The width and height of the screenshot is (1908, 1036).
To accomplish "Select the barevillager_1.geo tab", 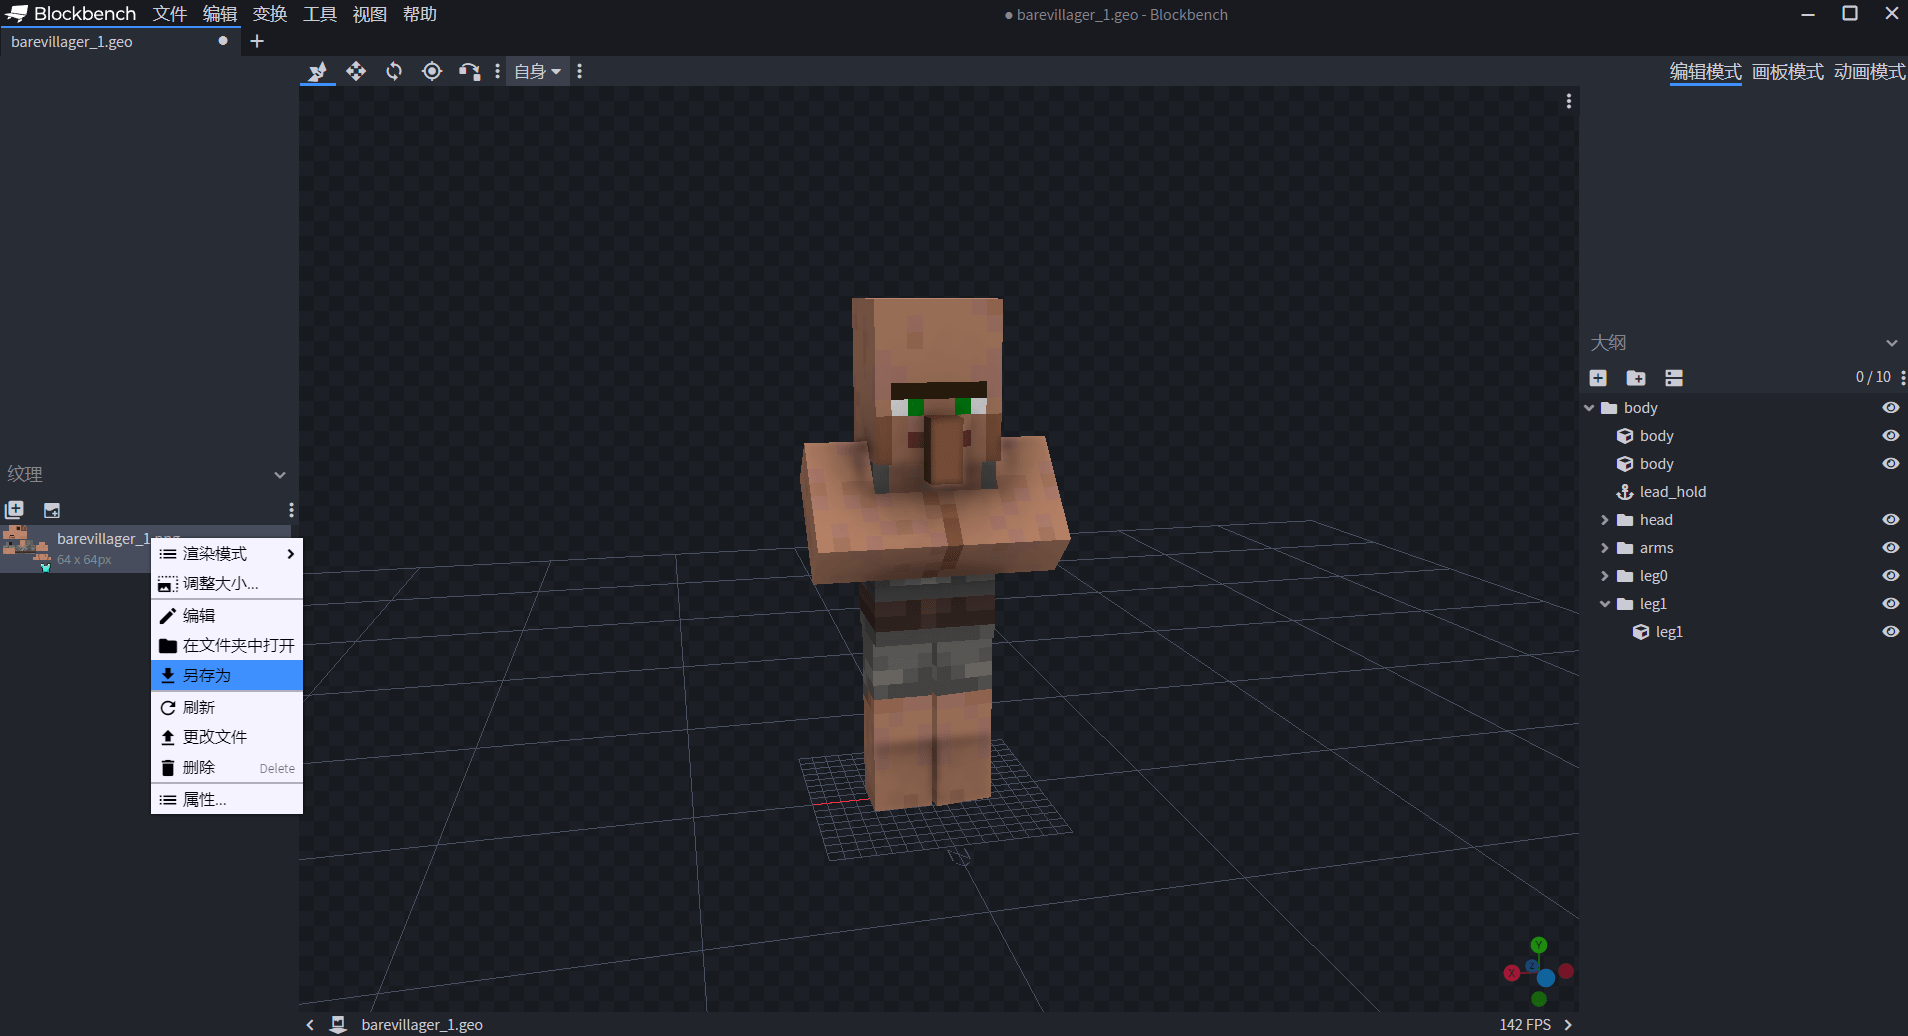I will [x=120, y=41].
